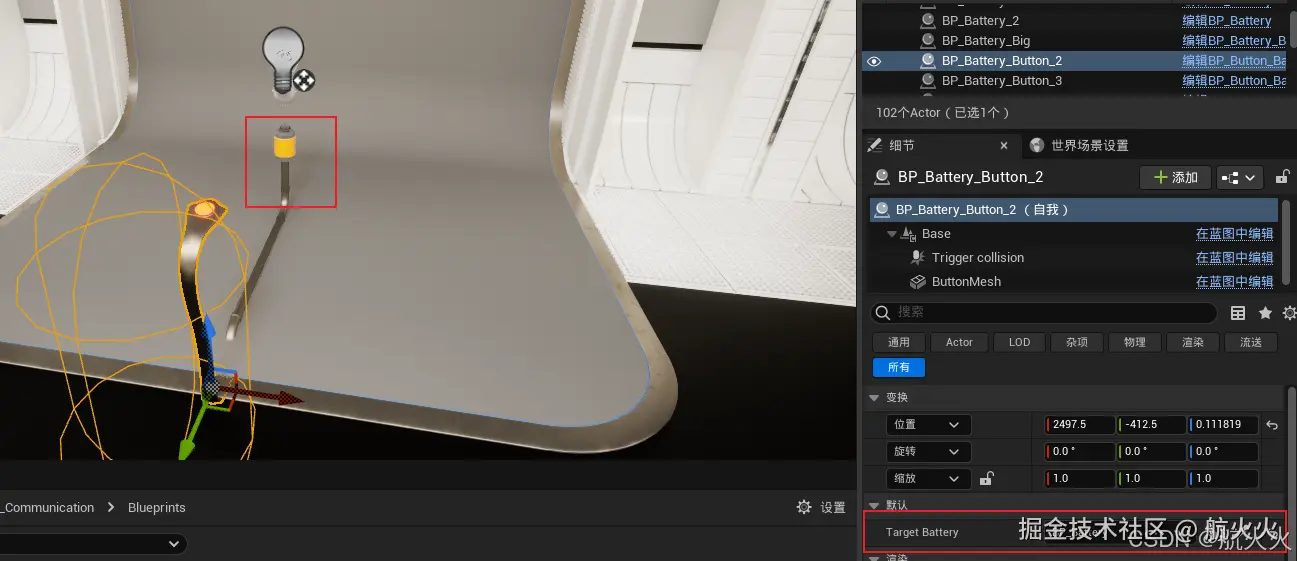Select the 所有 all filter
The image size is (1297, 561).
point(899,368)
